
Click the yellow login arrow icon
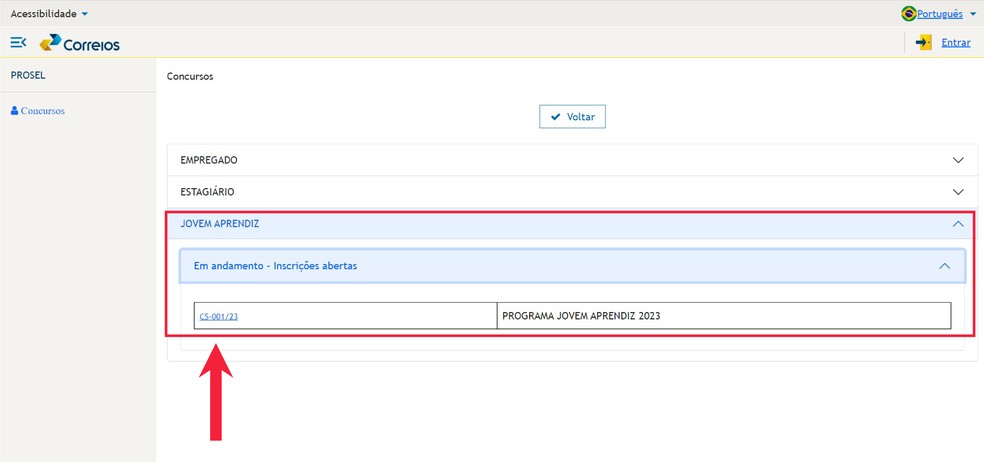tap(923, 42)
